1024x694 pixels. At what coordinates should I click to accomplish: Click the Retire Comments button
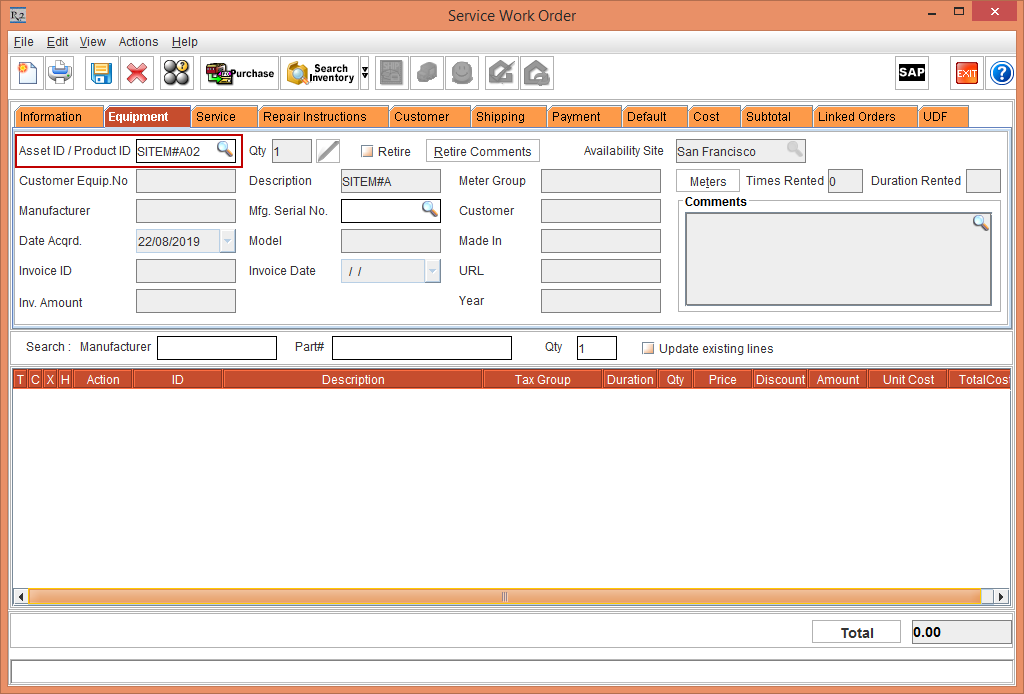pos(482,151)
